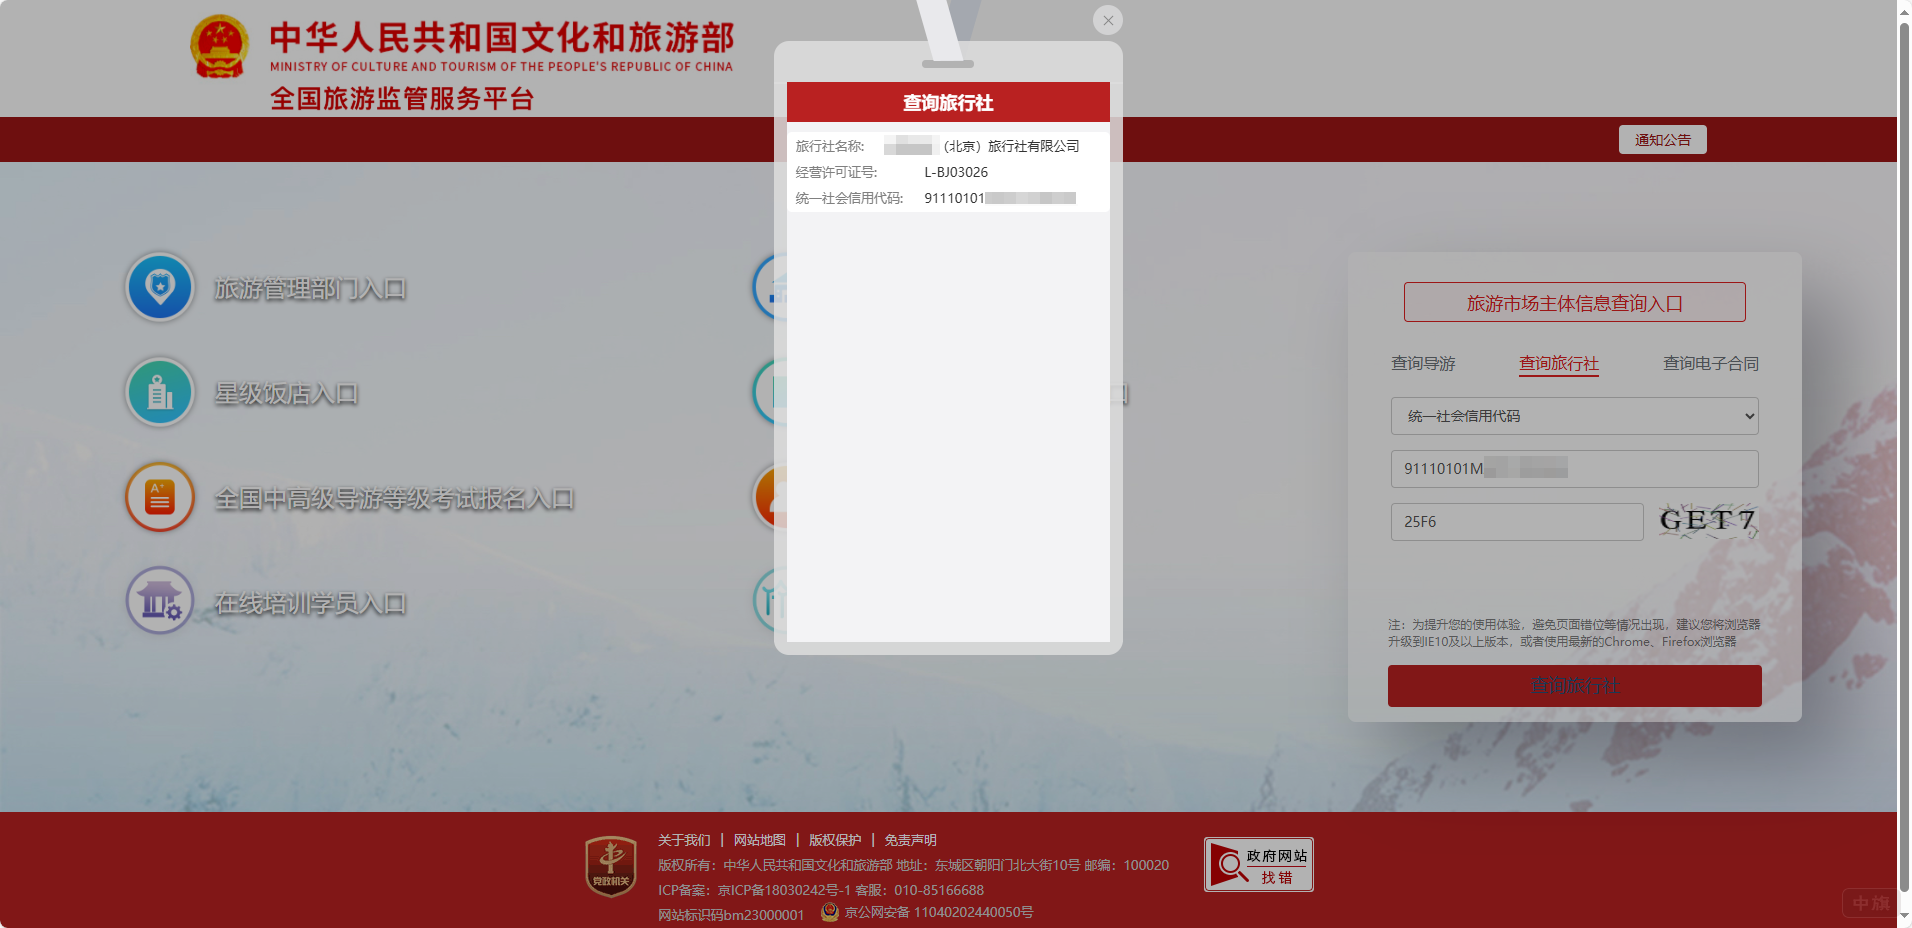Click the Ministry of Culture national emblem logo
1912x928 pixels.
(x=219, y=45)
